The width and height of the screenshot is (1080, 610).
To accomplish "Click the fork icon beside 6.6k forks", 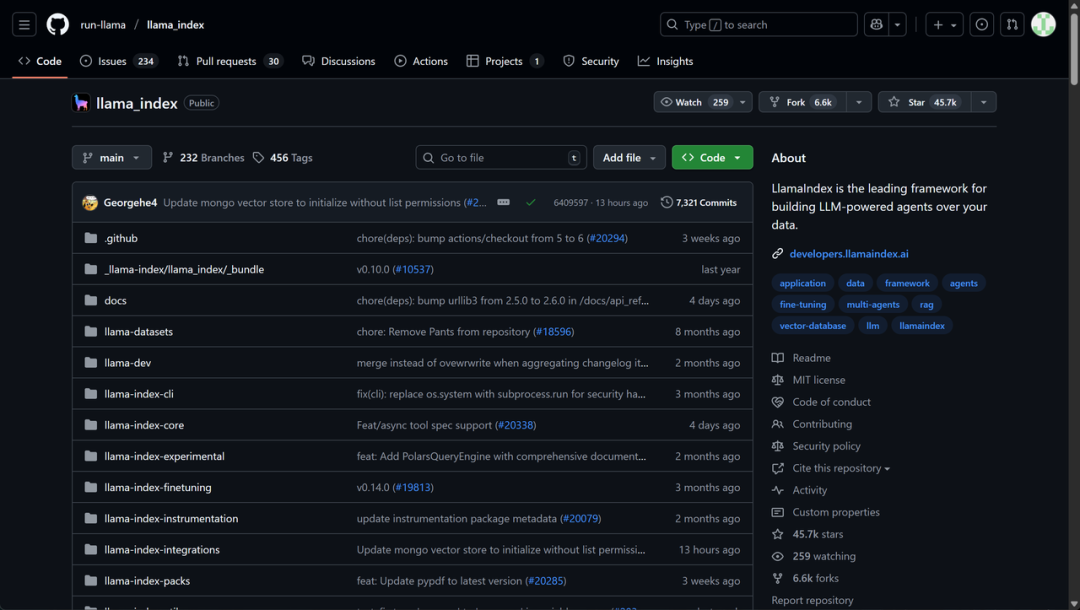I will 778,578.
